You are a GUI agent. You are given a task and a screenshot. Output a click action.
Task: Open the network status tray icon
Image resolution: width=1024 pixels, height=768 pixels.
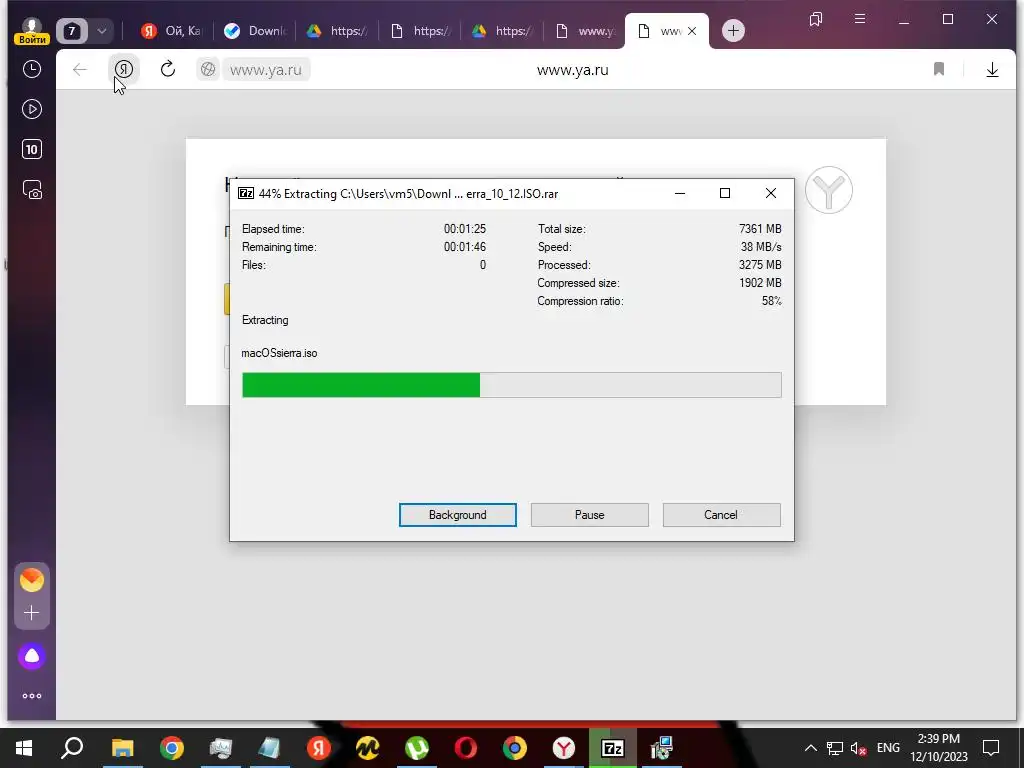(835, 748)
